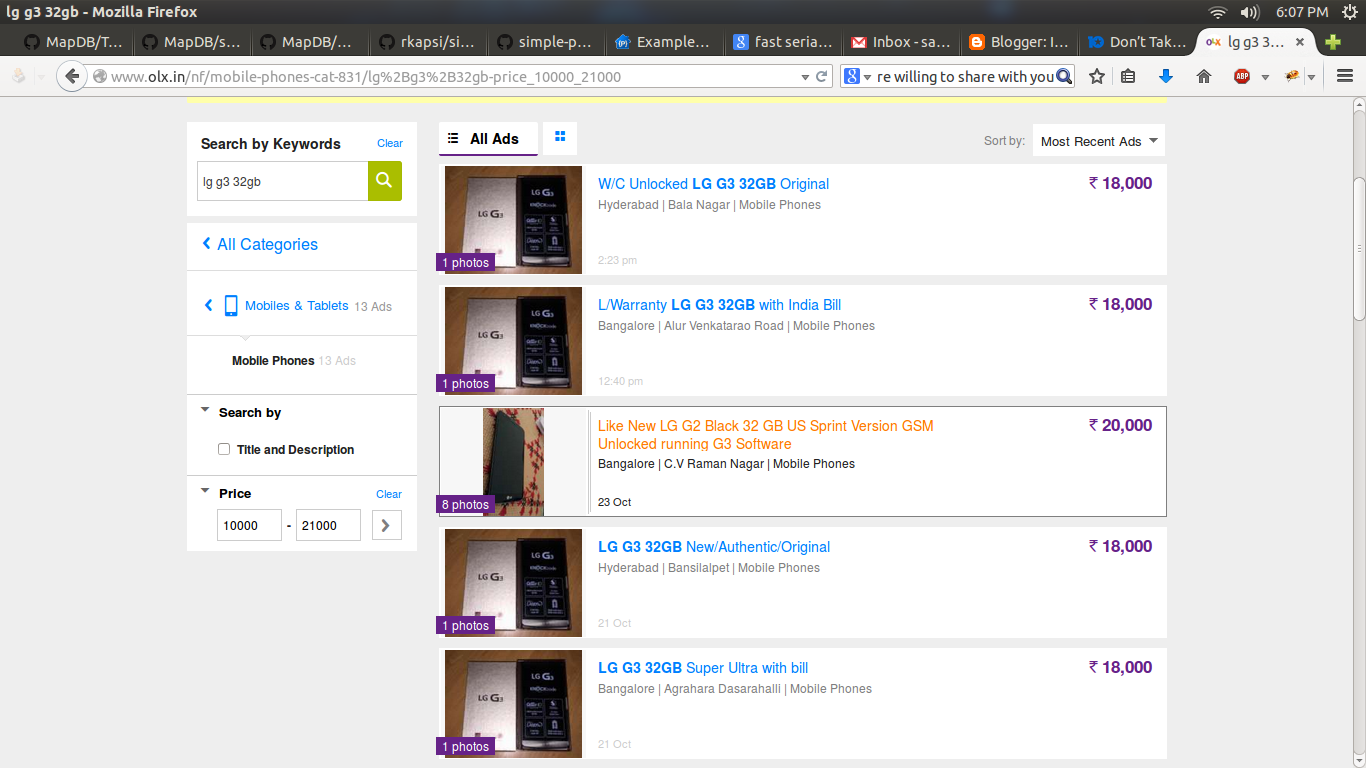Screen dimensions: 1366x768
Task: Click the 6:07 PM clock
Action: 1302,12
